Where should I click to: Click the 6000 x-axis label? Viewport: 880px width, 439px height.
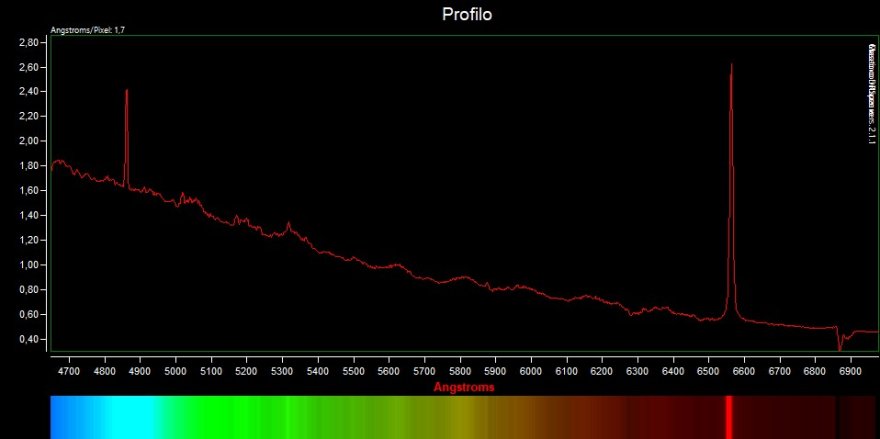pyautogui.click(x=531, y=371)
